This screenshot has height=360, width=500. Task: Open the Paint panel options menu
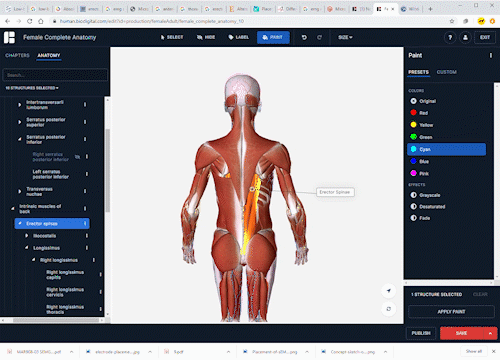coord(491,55)
